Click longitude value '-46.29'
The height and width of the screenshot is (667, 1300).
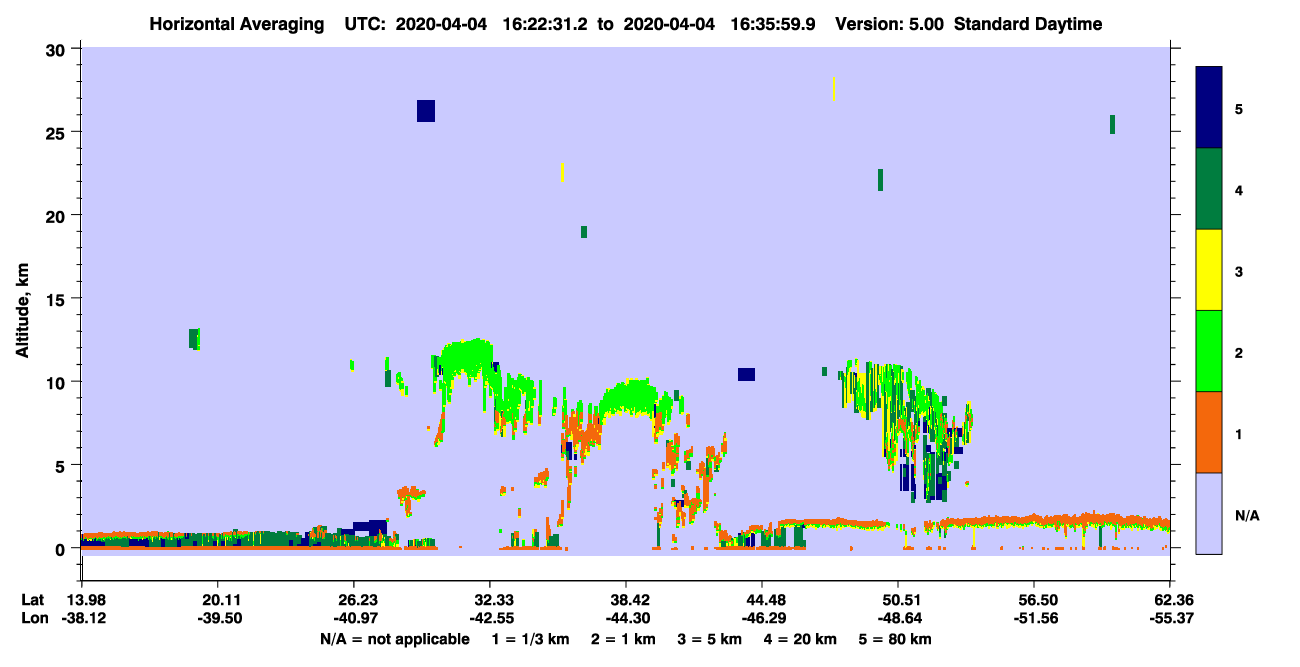click(x=762, y=619)
